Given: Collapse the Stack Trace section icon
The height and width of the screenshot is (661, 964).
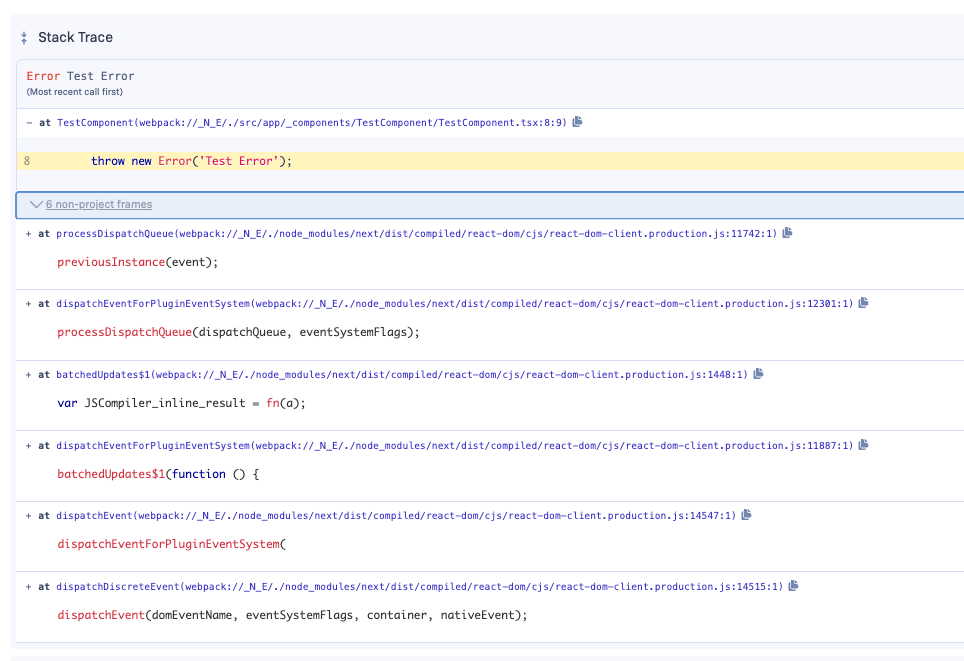Looking at the screenshot, I should click(x=24, y=38).
